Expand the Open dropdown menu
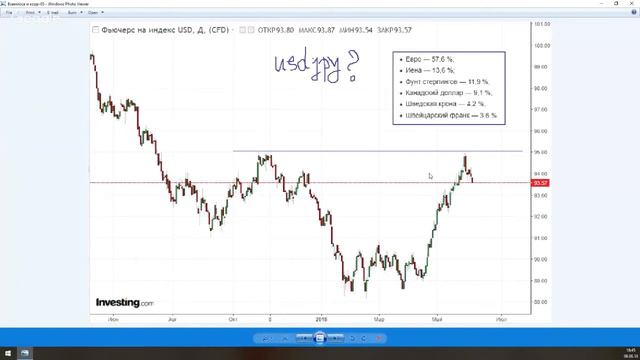Screen dimensions: 640x360 [96, 13]
